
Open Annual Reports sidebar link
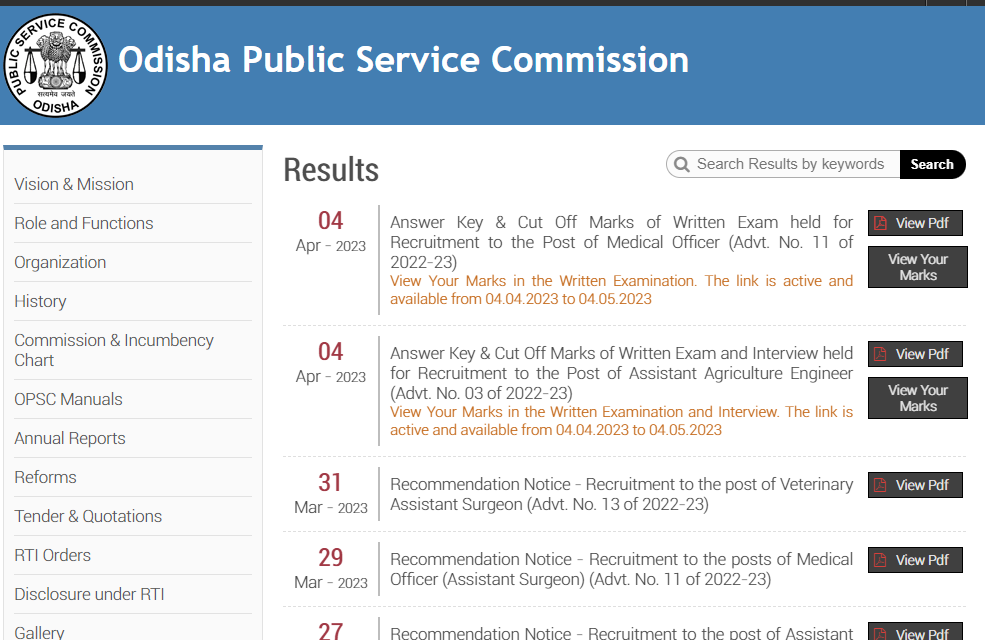tap(70, 438)
